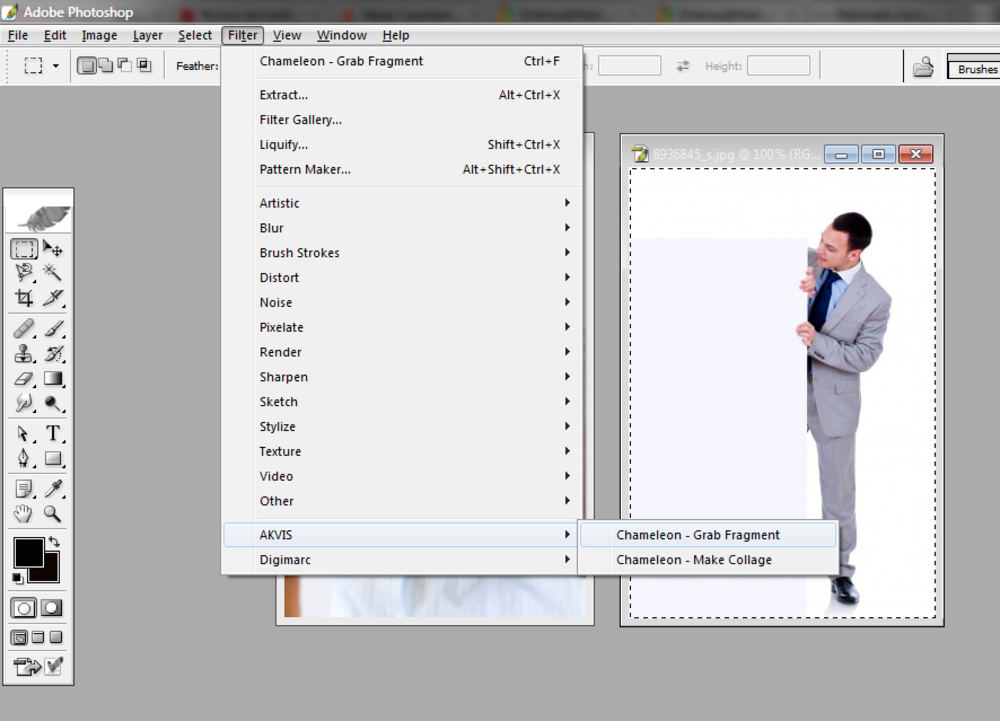Swap the Width and Height values
Screen dimensions: 1000x721
pos(683,66)
